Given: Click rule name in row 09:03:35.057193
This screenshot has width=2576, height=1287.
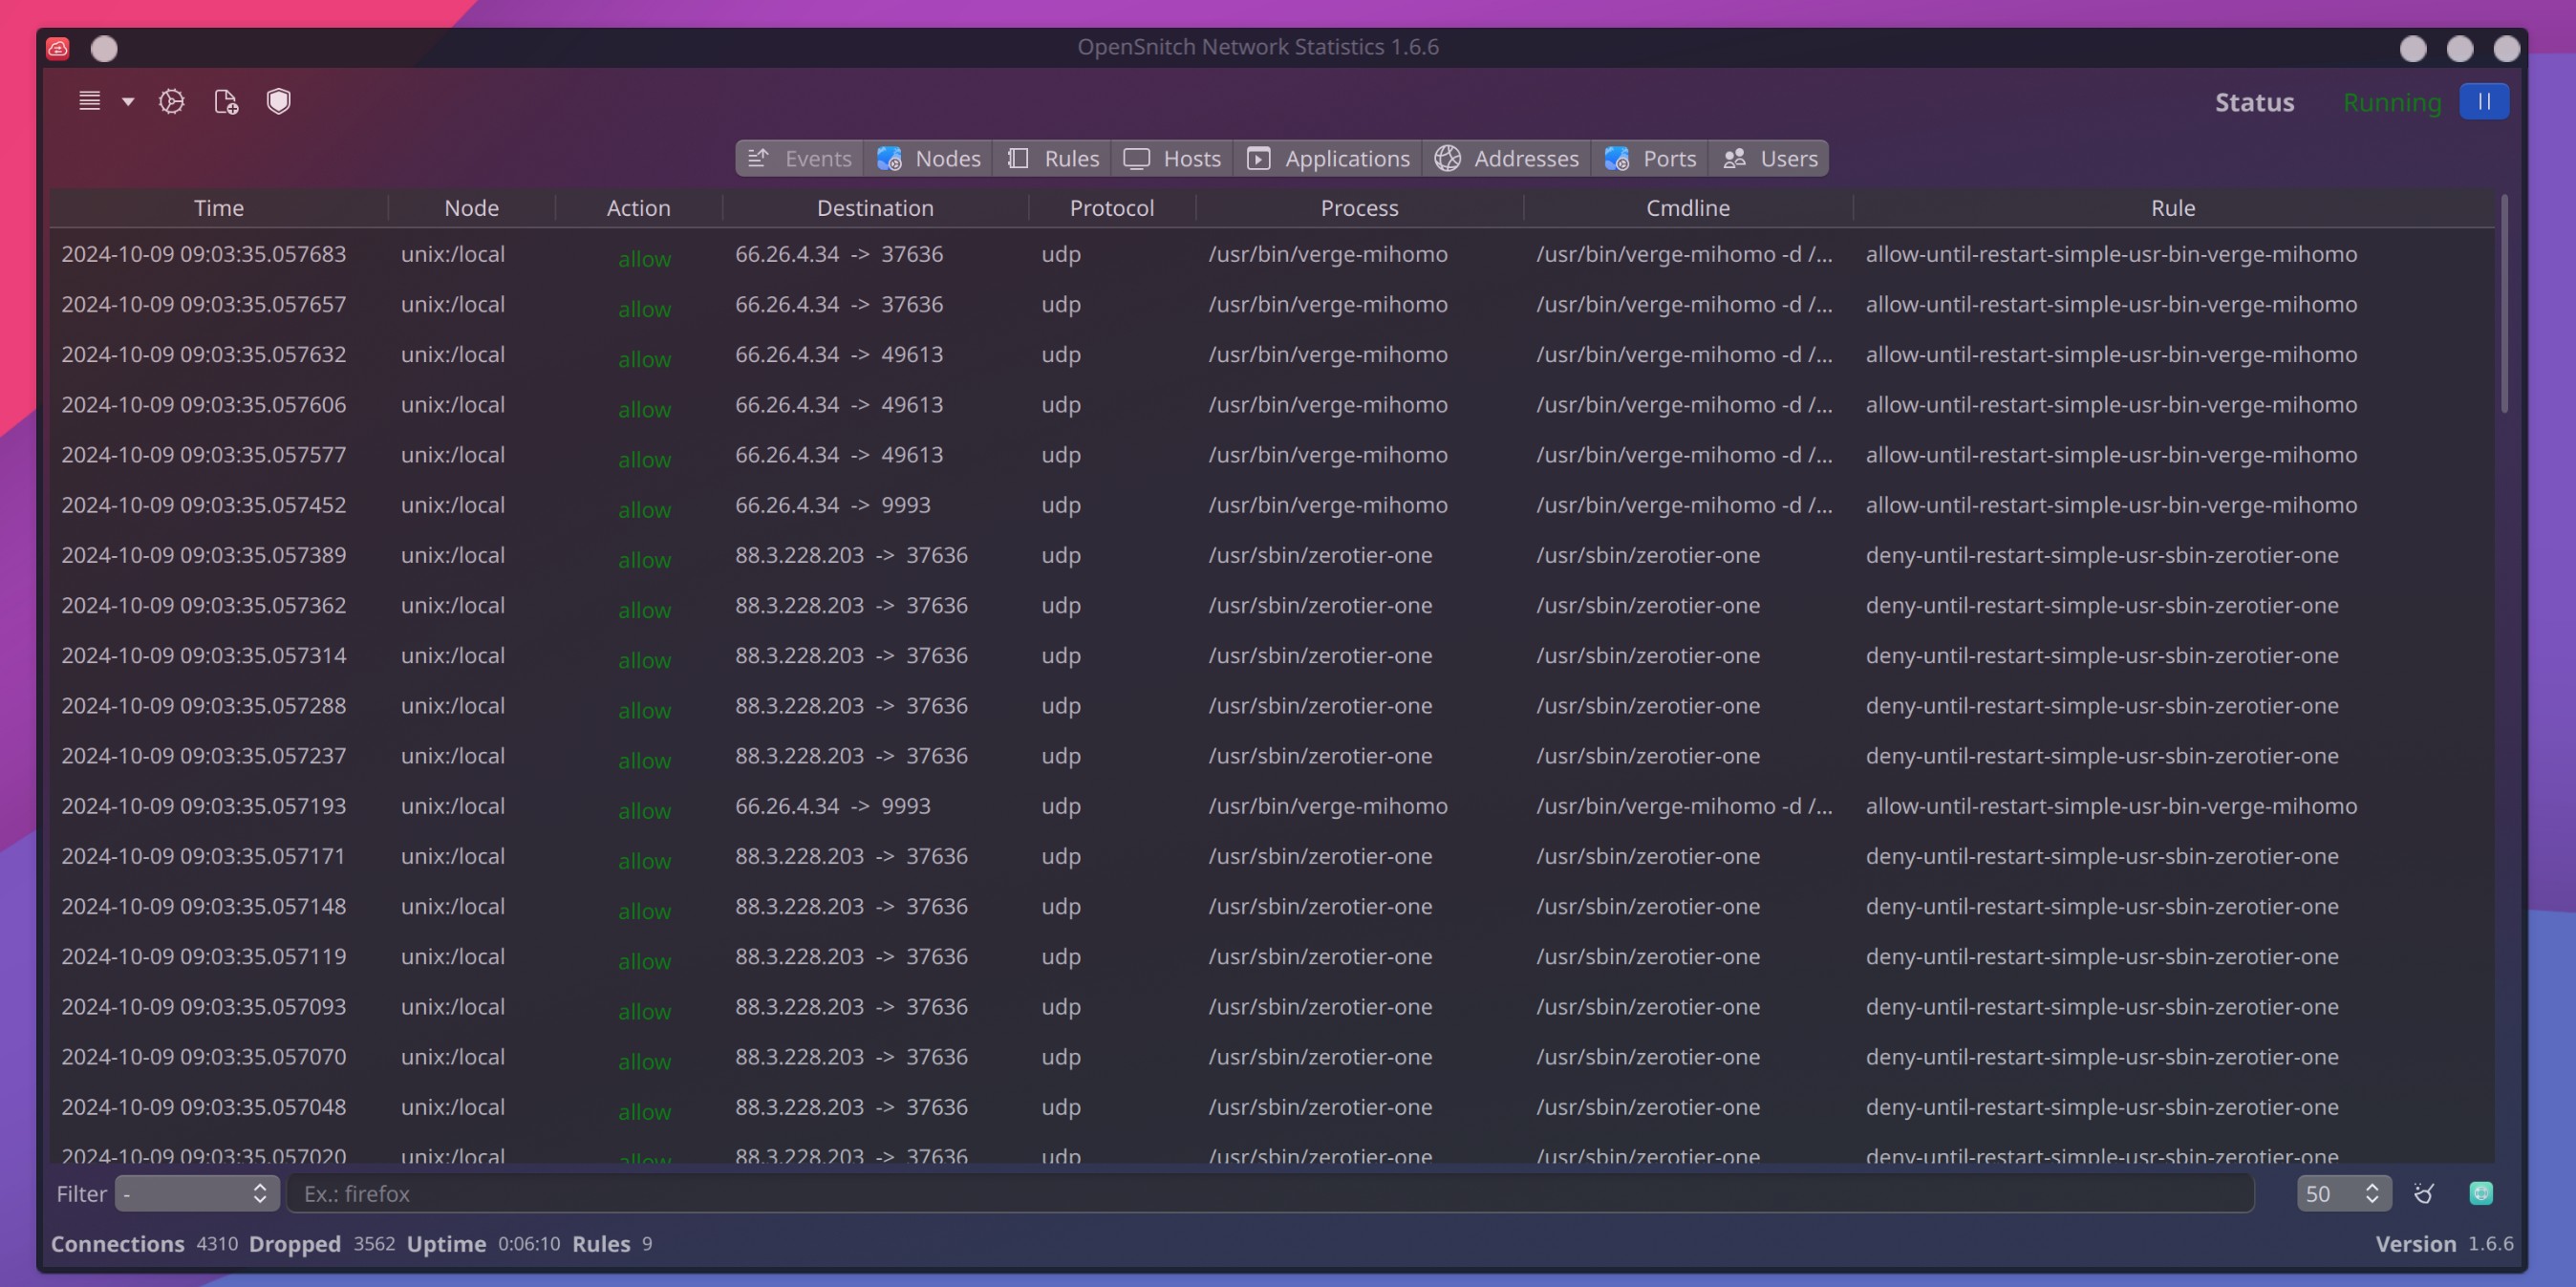Looking at the screenshot, I should pos(2111,806).
